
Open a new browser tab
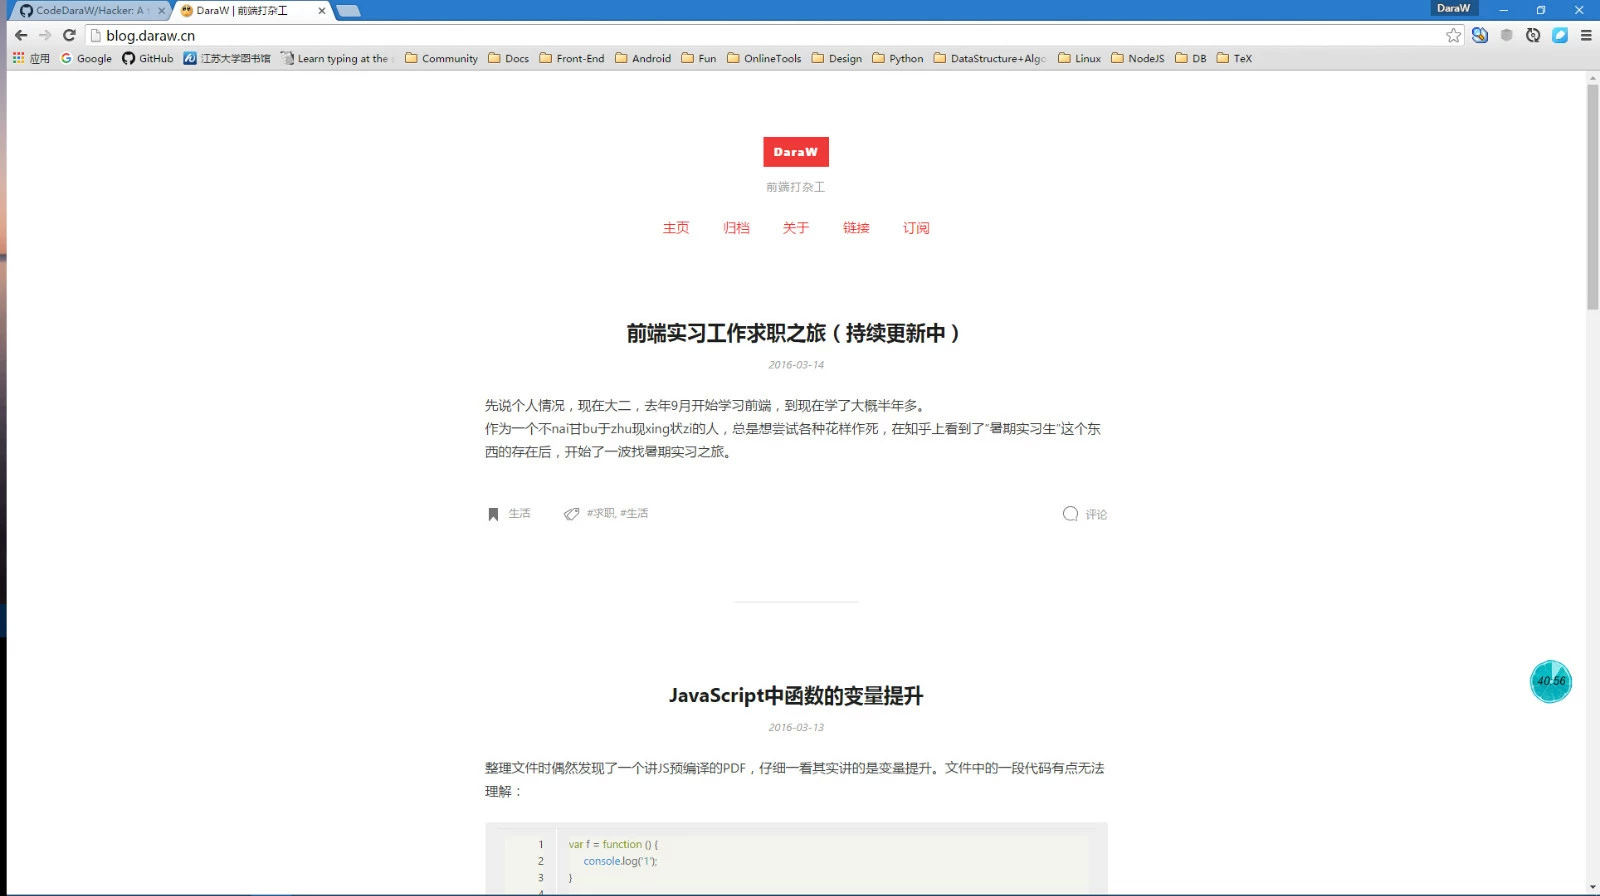click(x=348, y=10)
